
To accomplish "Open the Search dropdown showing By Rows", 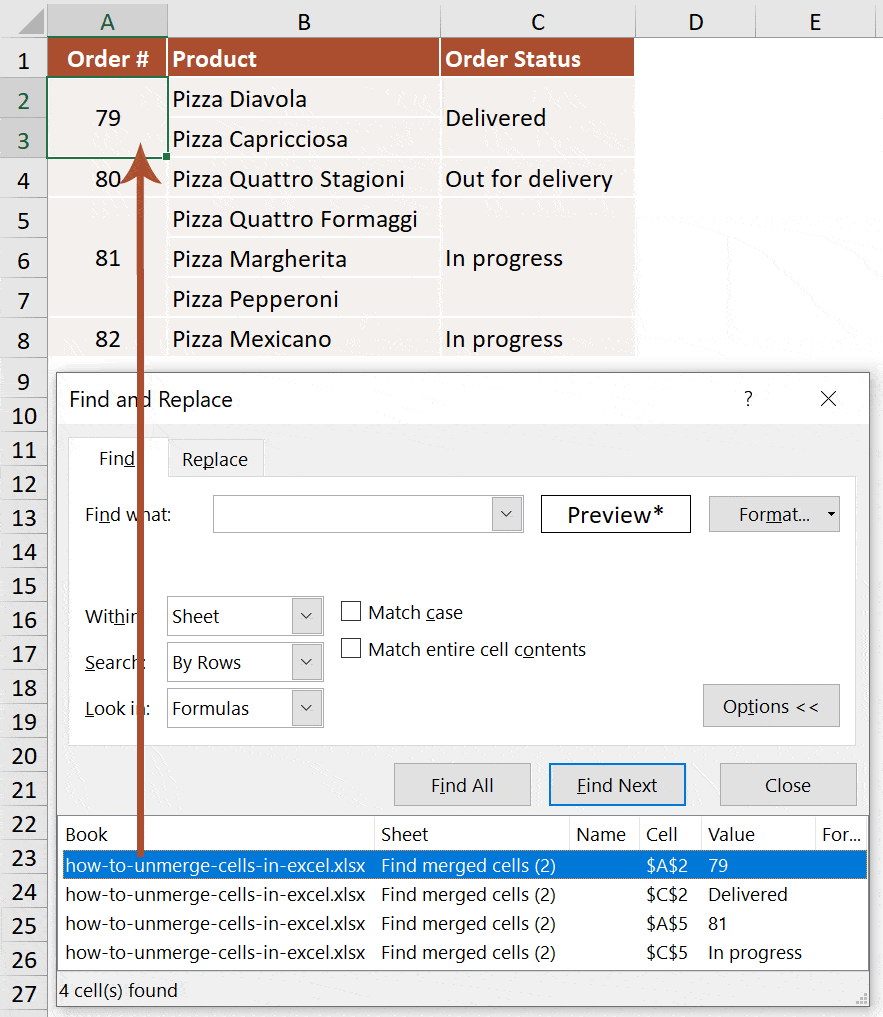I will pos(307,662).
